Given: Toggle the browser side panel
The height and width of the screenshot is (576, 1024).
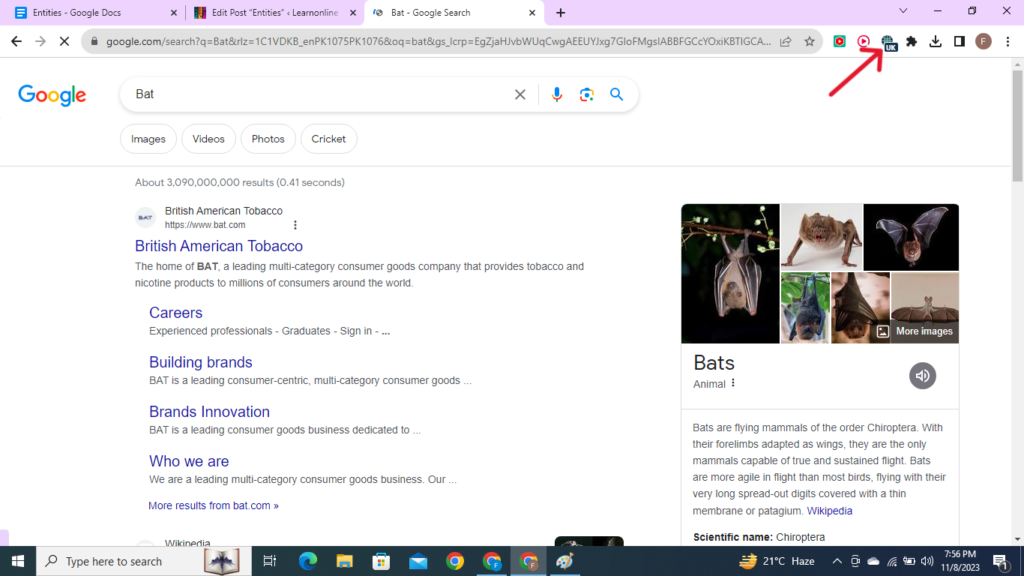Looking at the screenshot, I should [959, 41].
